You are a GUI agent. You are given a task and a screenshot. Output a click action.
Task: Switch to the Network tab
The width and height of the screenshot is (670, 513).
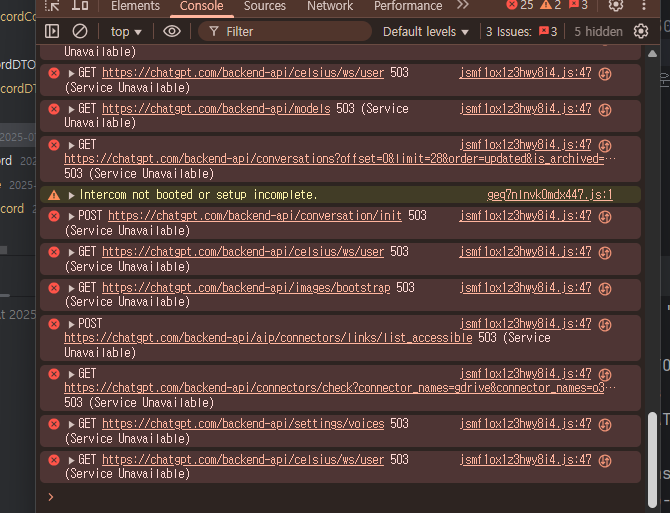coord(330,6)
